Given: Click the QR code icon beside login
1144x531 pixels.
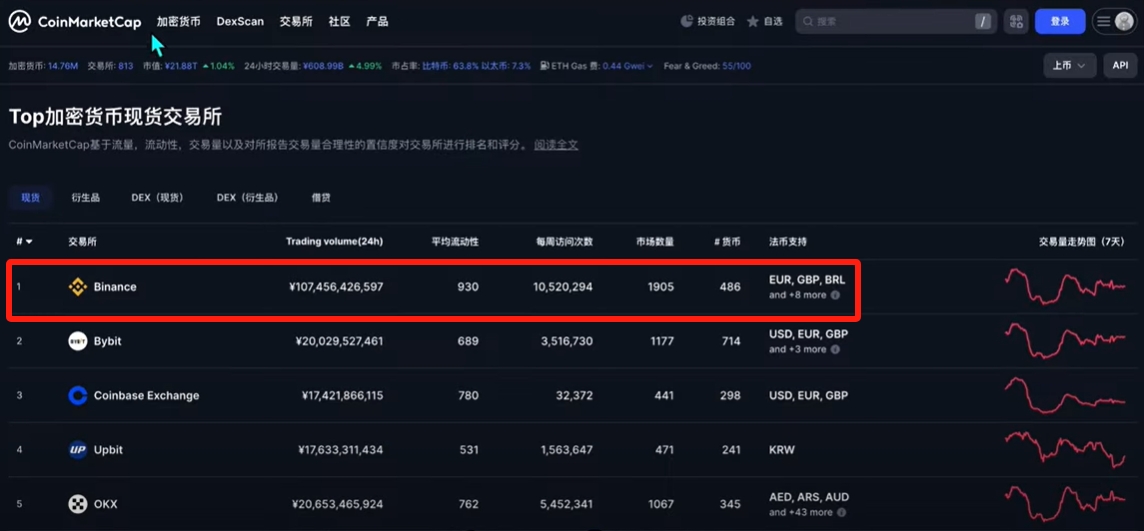Looking at the screenshot, I should click(x=1016, y=22).
